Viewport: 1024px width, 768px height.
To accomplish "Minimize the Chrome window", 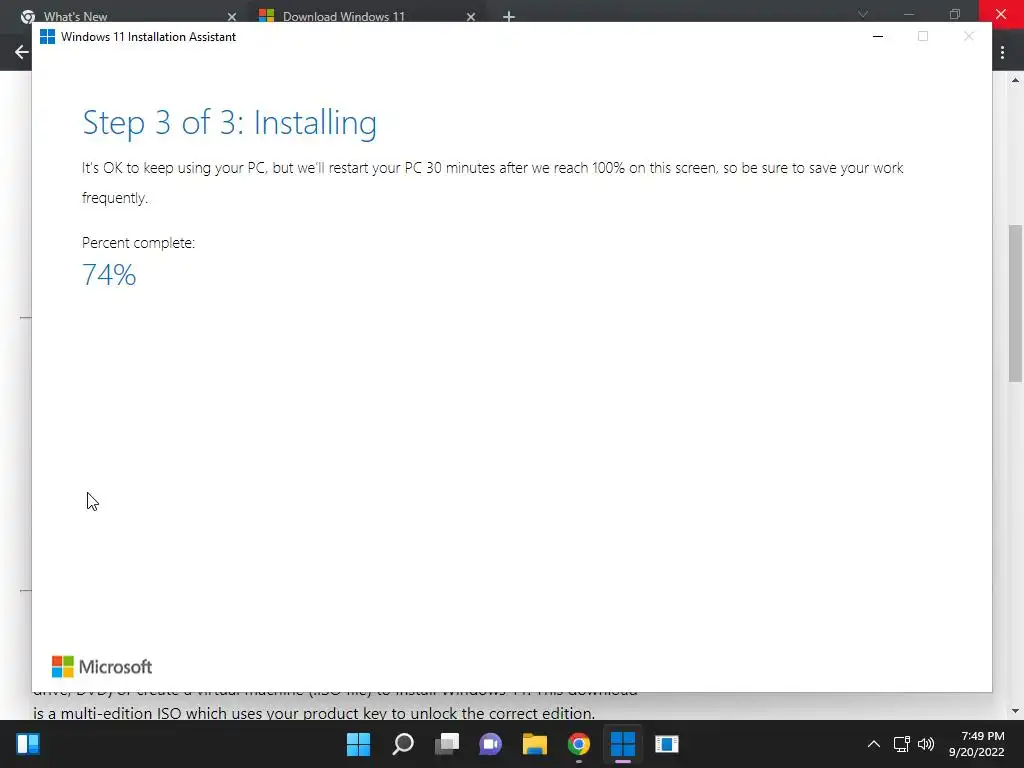I will [908, 14].
